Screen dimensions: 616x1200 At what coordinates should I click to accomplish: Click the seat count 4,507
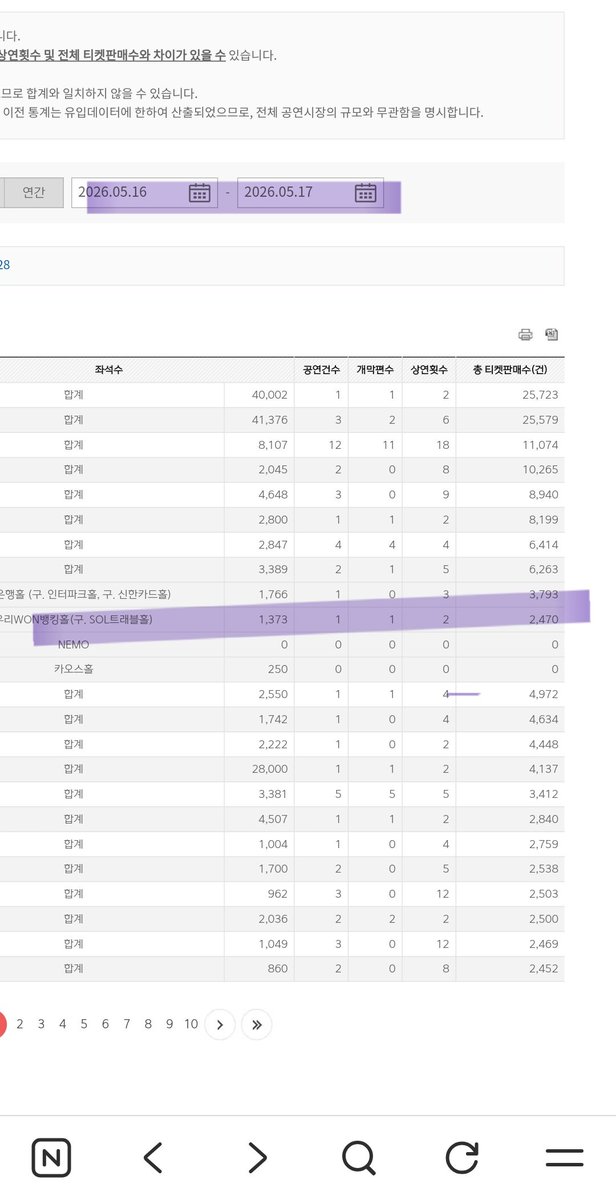click(x=272, y=819)
